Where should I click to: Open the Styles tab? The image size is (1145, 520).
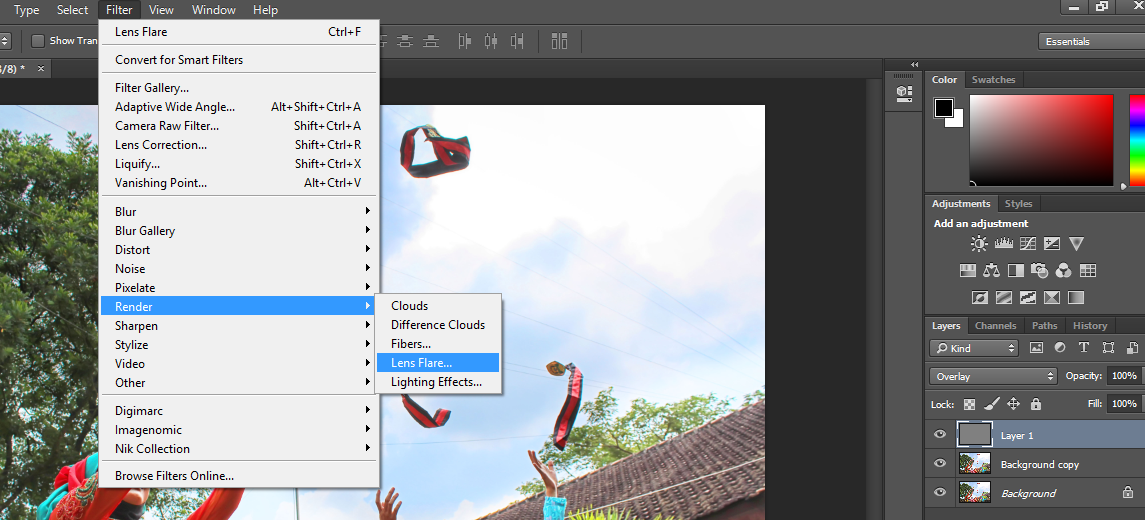coord(1018,204)
